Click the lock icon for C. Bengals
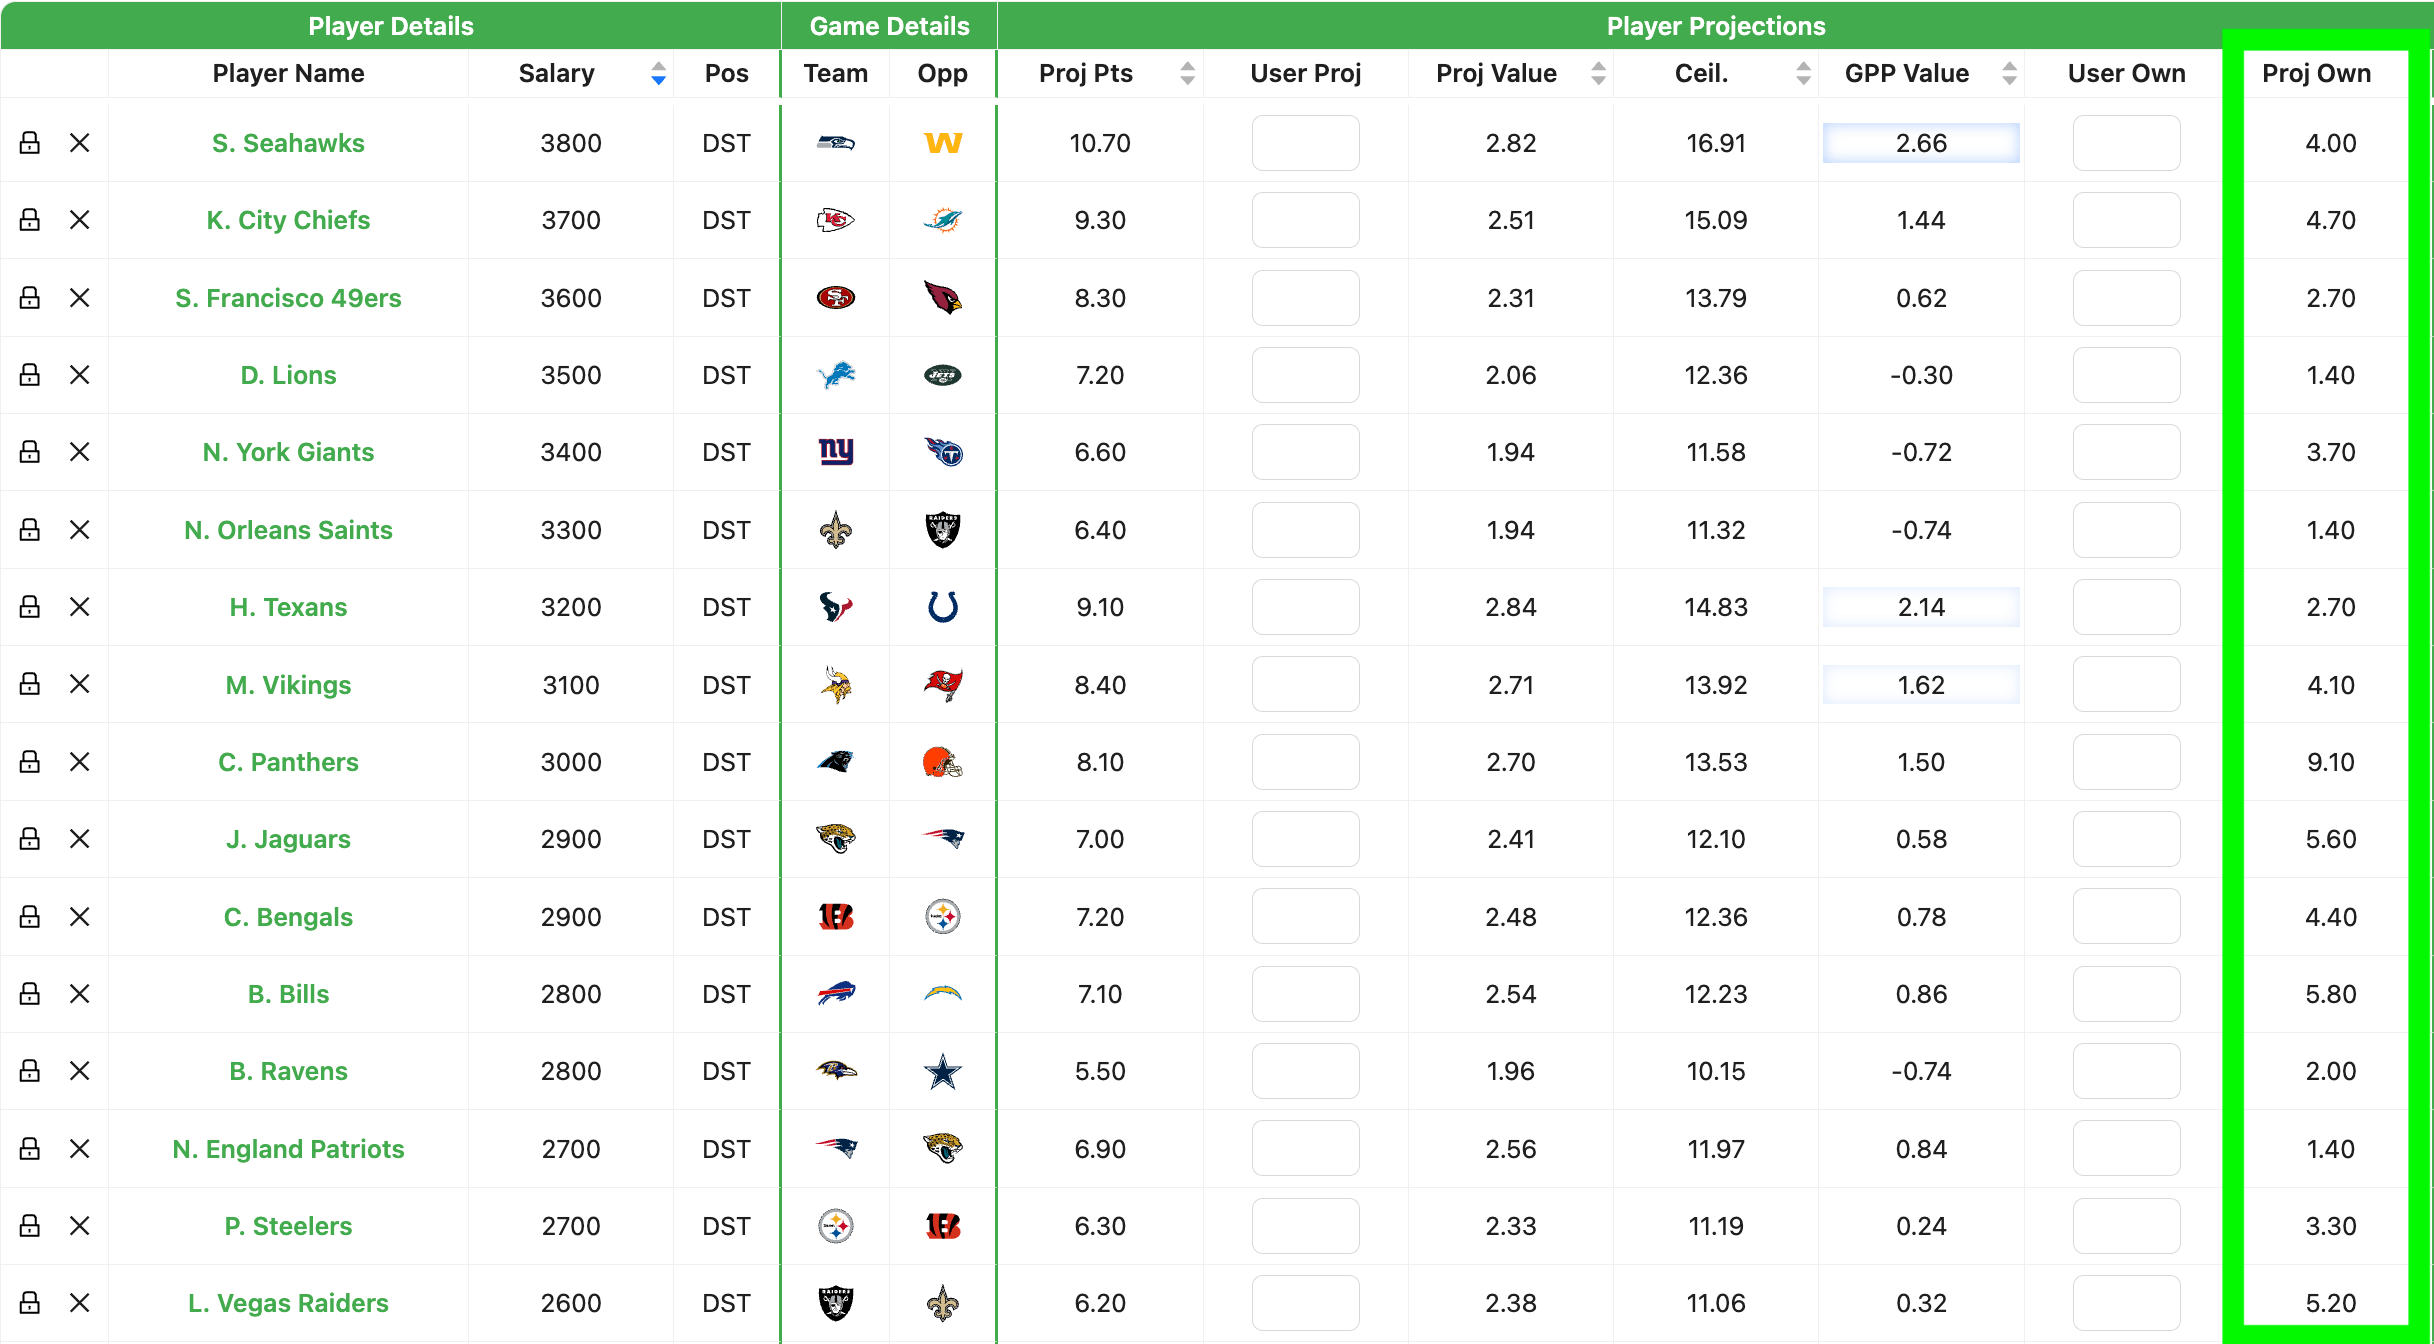The width and height of the screenshot is (2434, 1344). coord(30,917)
